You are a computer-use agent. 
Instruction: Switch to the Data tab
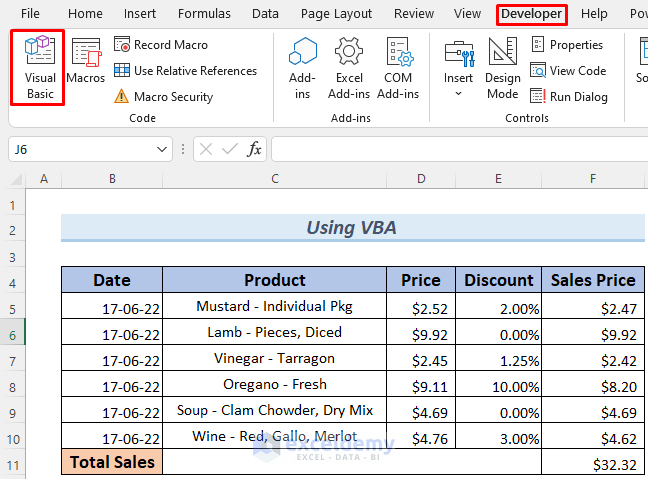[x=265, y=14]
